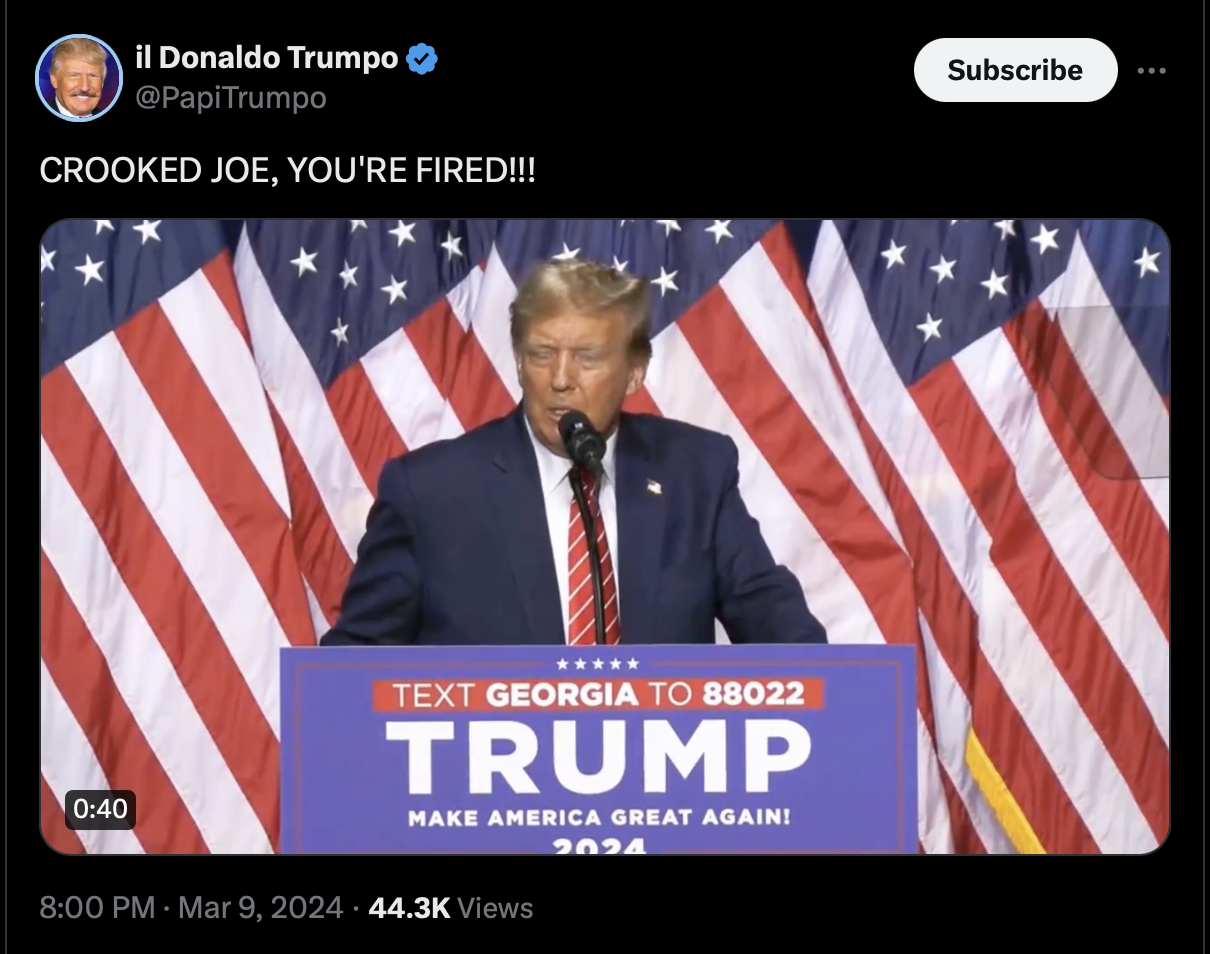
Task: Click the blue verified checkmark badge
Action: 422,59
